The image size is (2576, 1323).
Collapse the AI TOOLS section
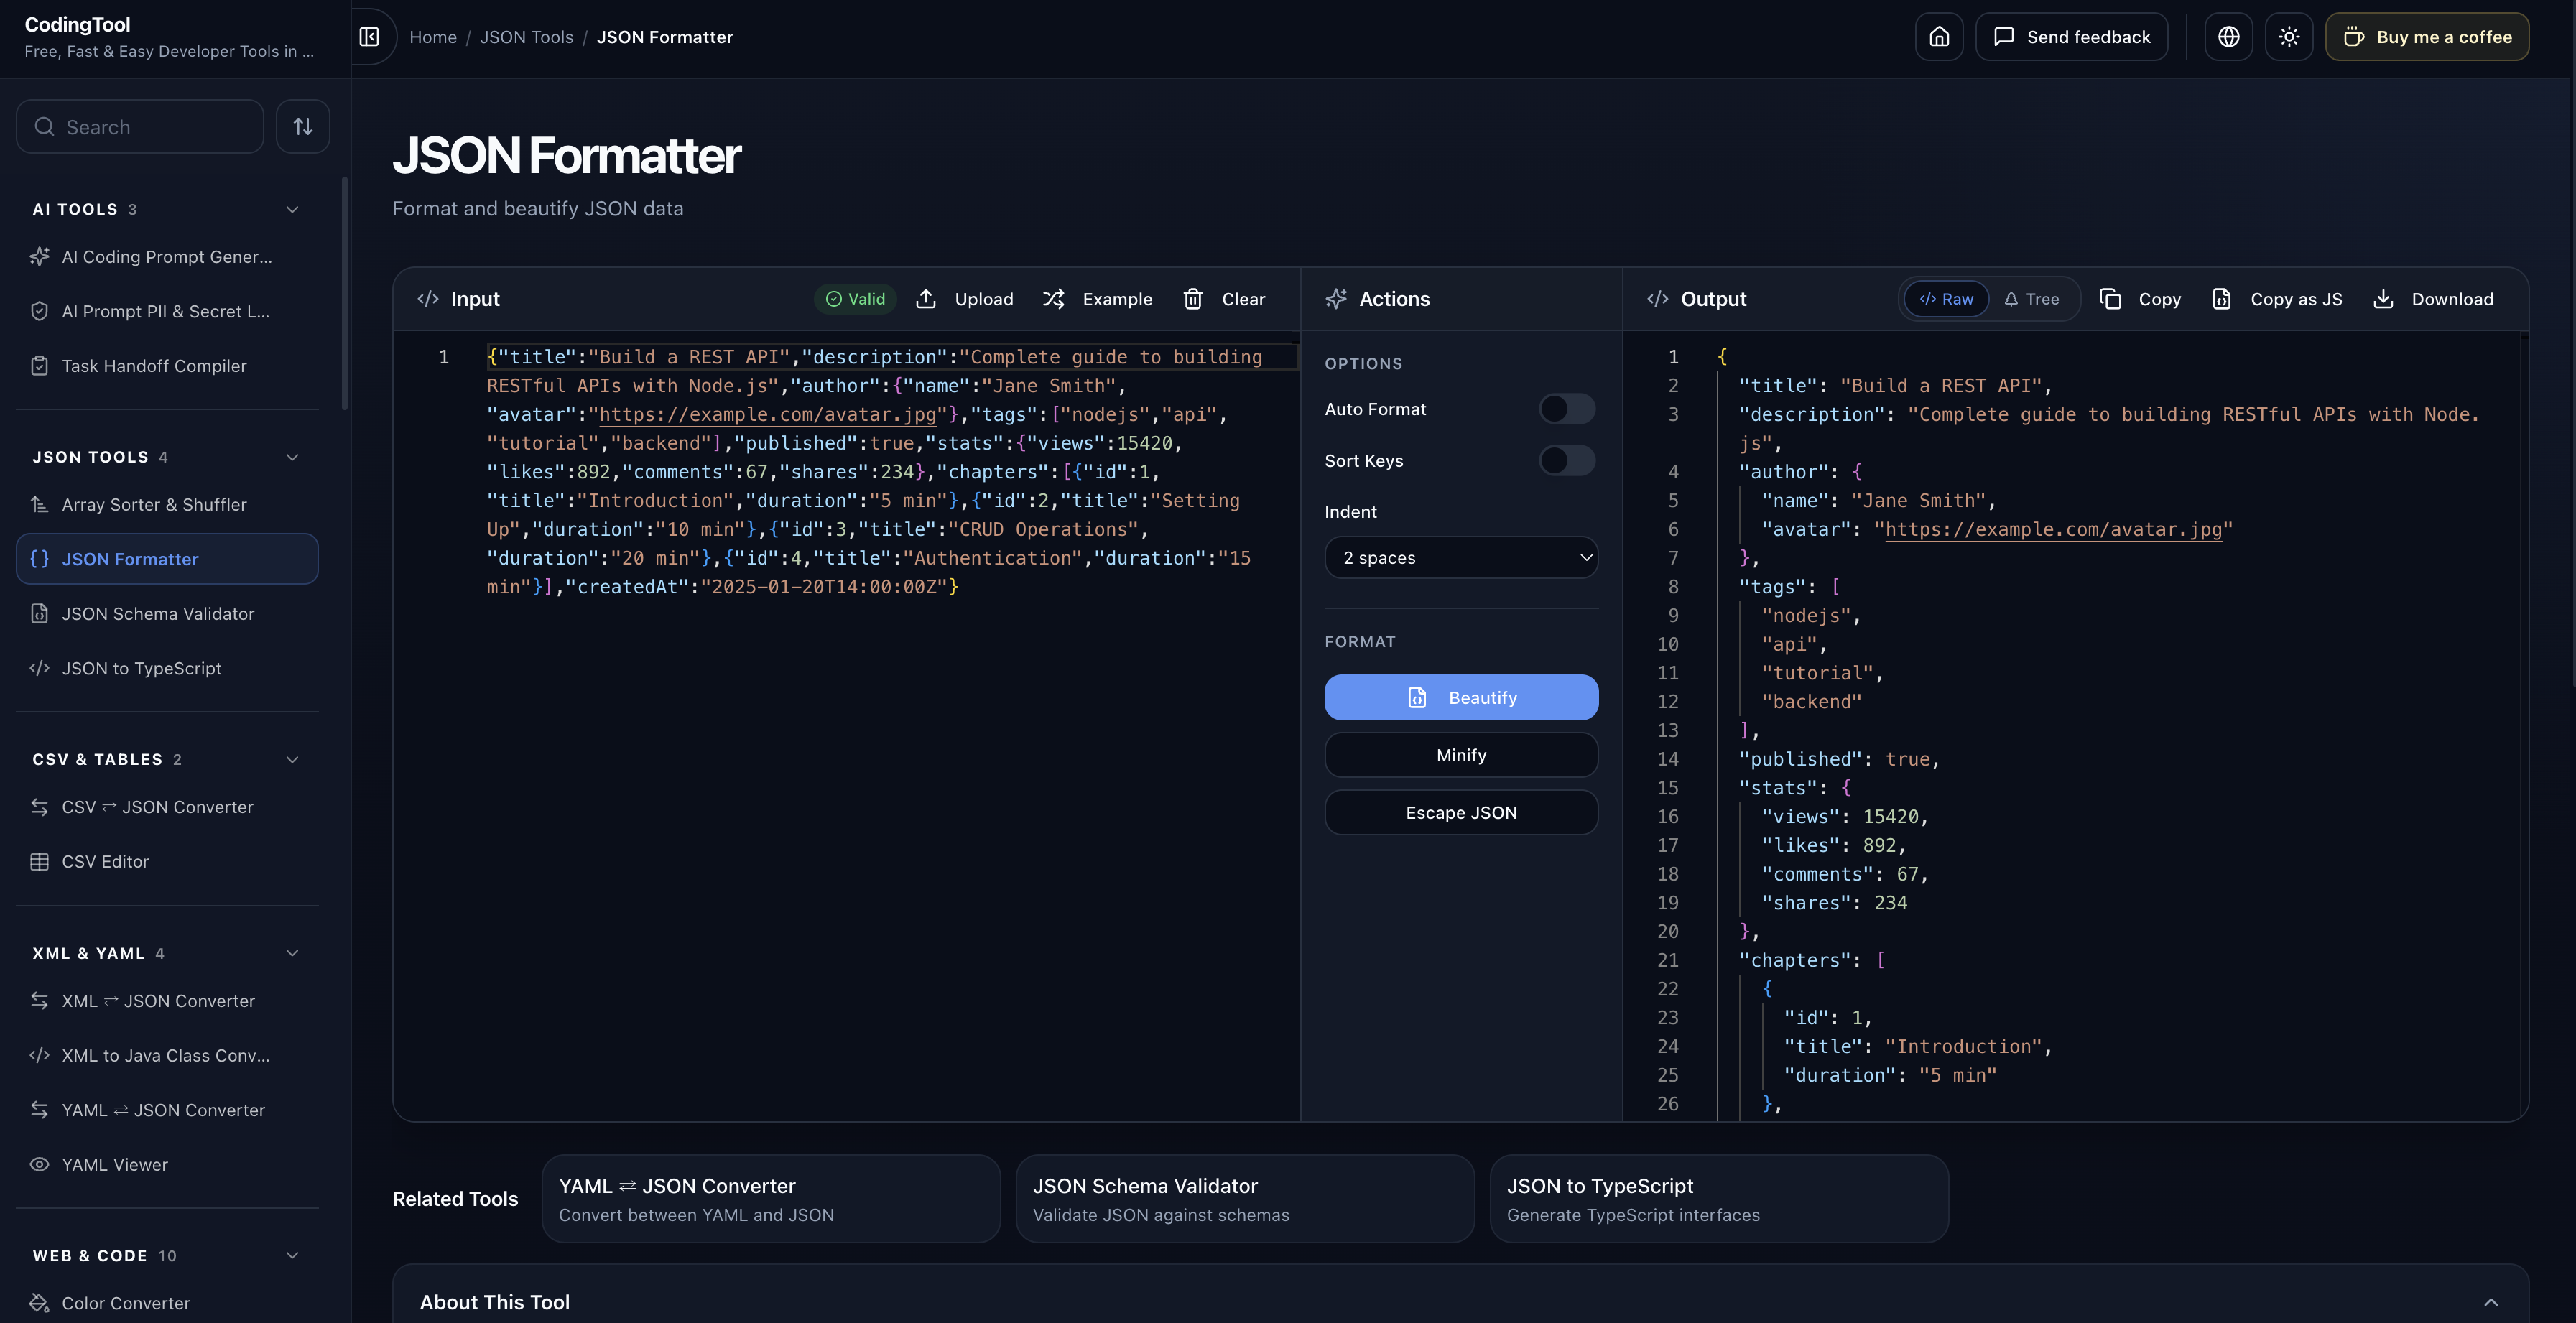tap(292, 209)
